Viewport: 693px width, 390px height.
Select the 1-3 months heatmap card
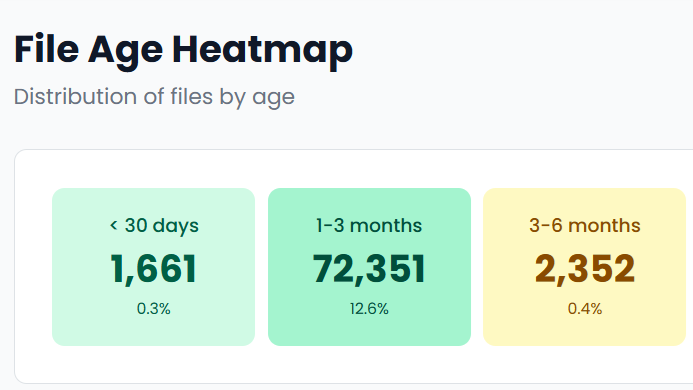[x=369, y=267]
